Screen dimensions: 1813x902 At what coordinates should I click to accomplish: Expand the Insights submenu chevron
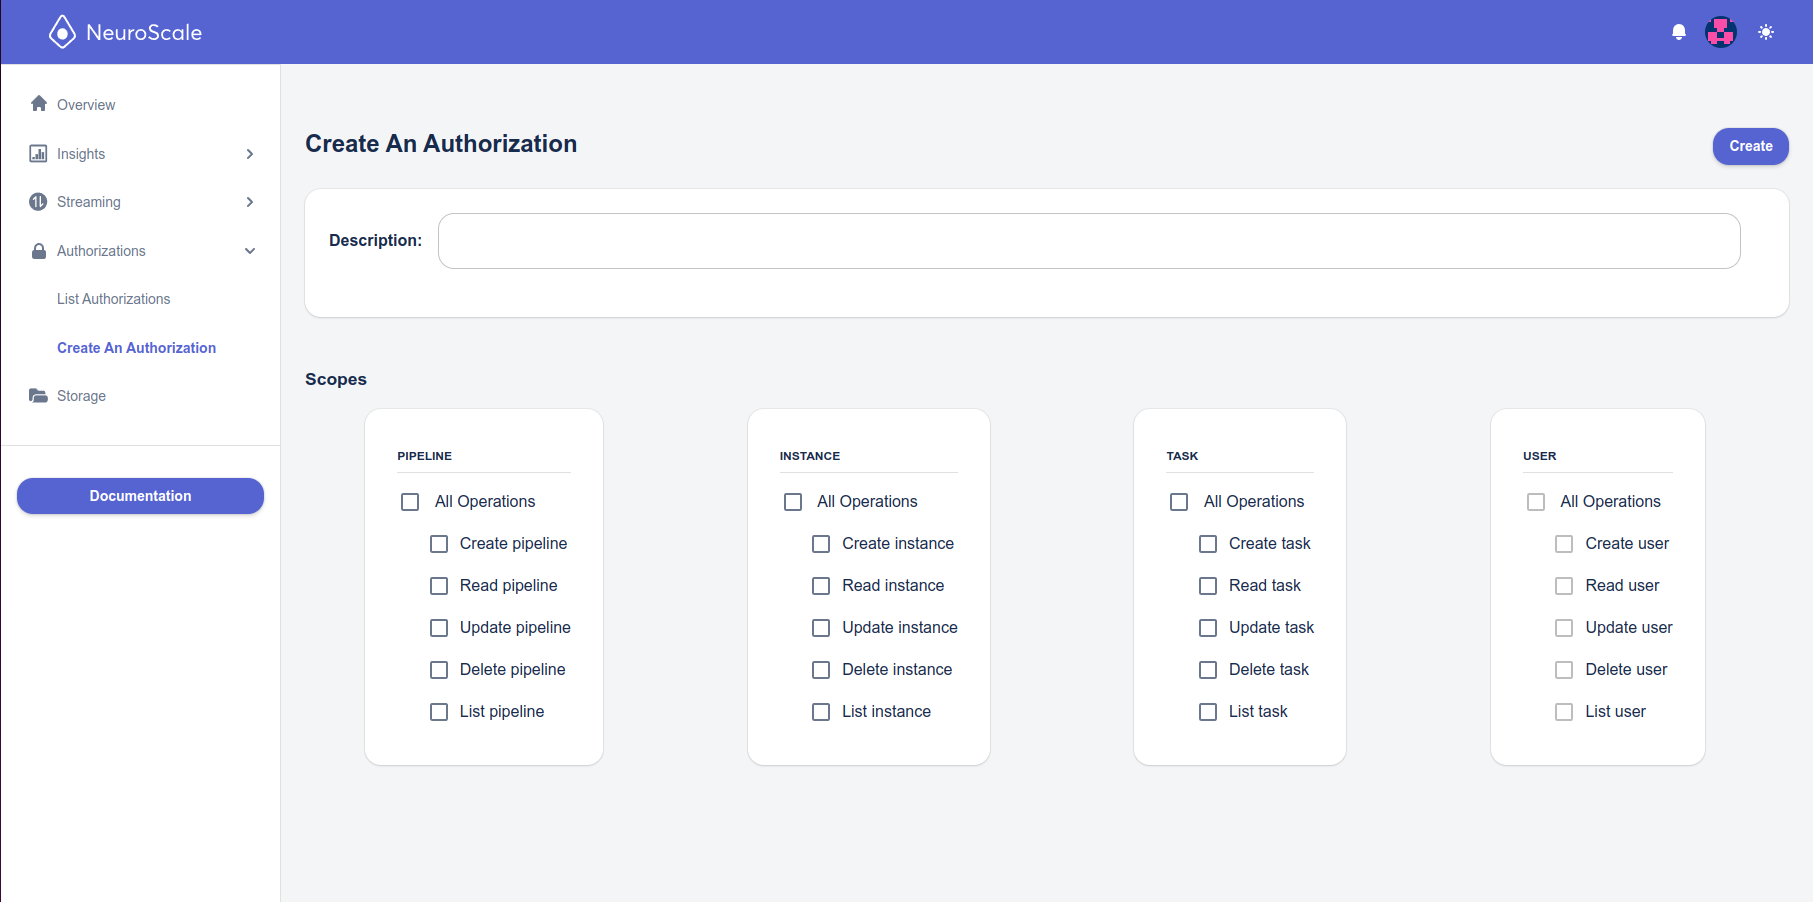250,154
